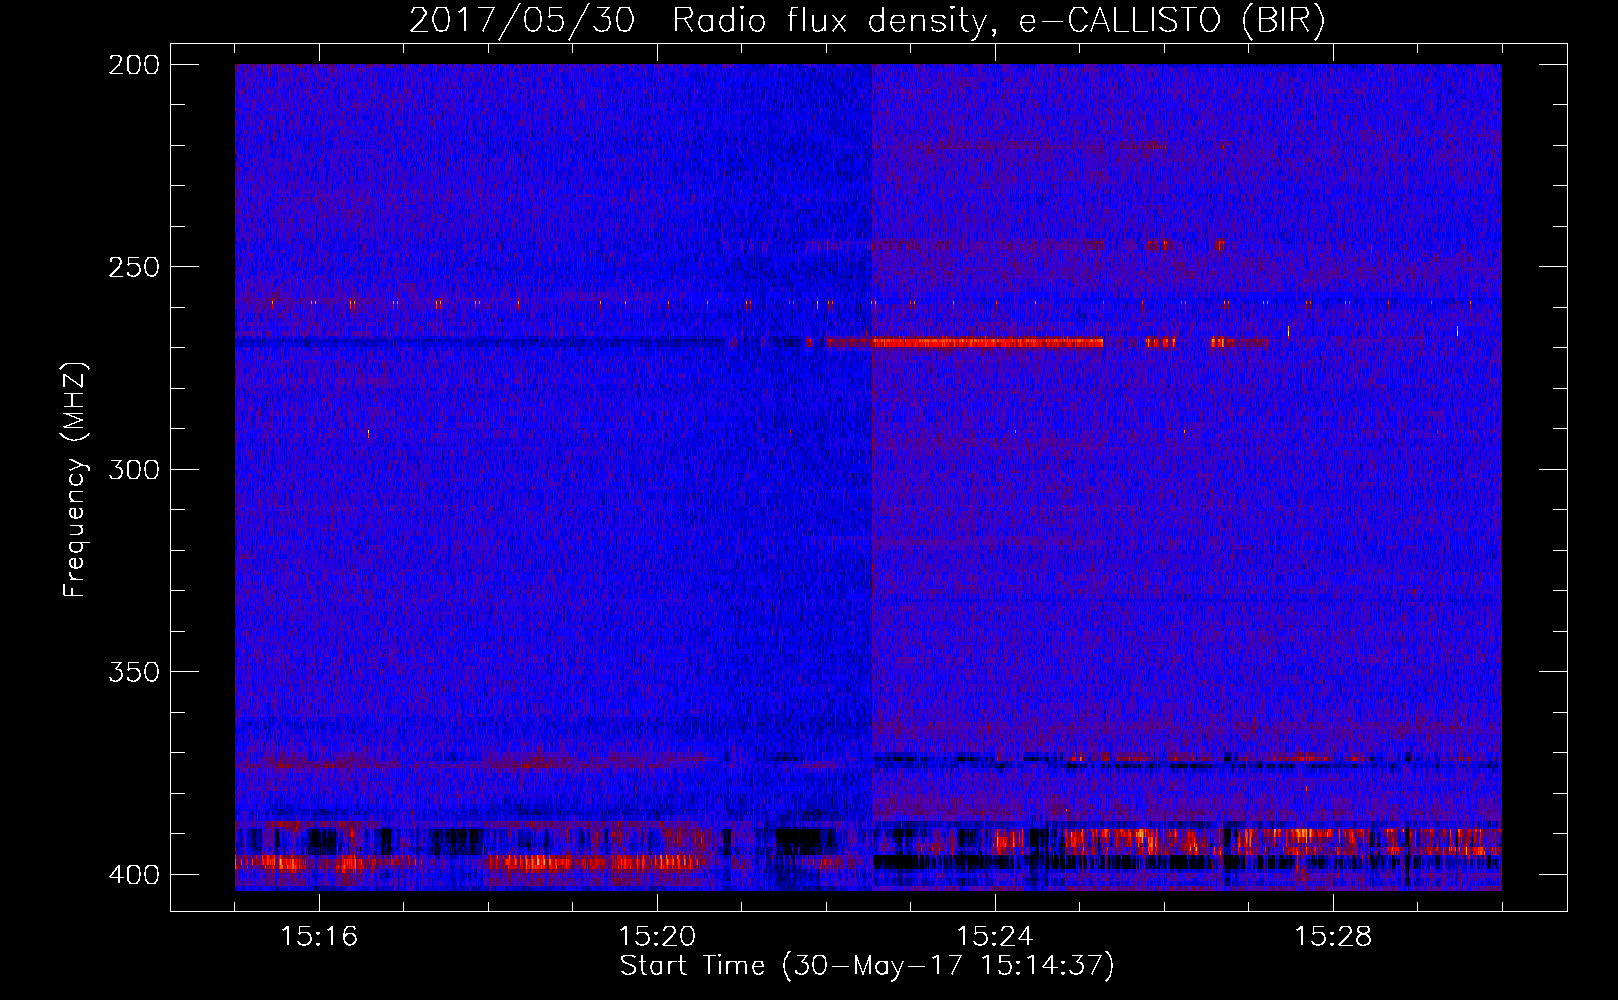This screenshot has width=1618, height=1000.
Task: Click the 350 frequency tick label
Action: click(x=133, y=672)
